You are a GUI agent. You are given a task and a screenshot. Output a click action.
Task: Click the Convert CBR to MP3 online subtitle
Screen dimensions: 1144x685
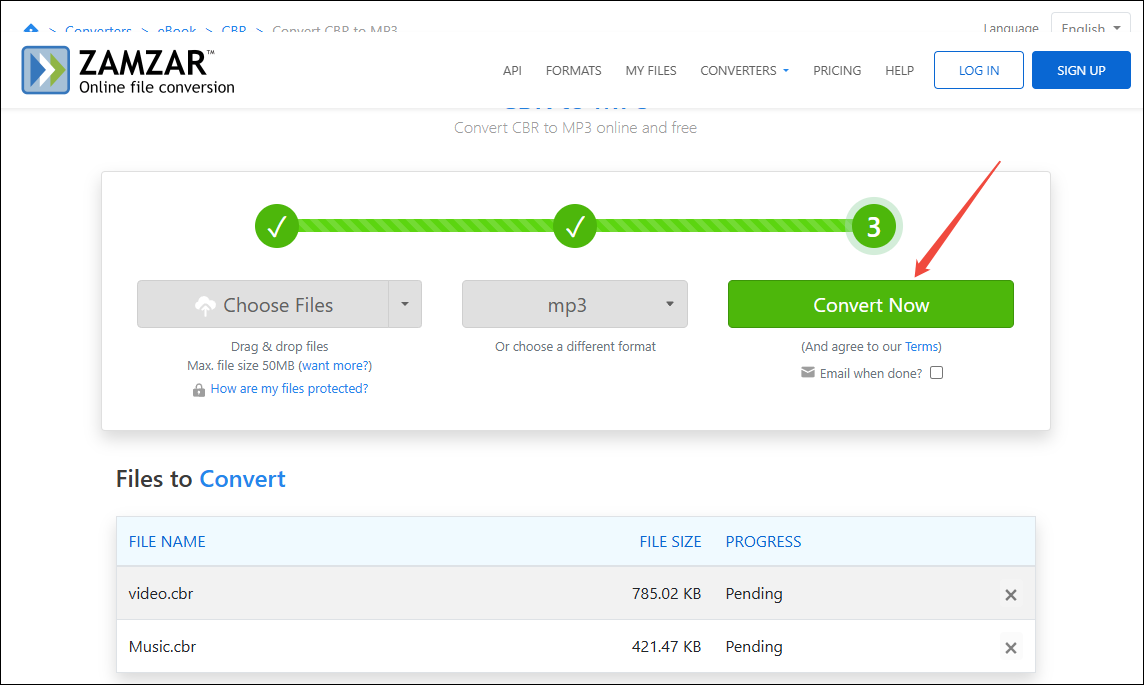575,128
